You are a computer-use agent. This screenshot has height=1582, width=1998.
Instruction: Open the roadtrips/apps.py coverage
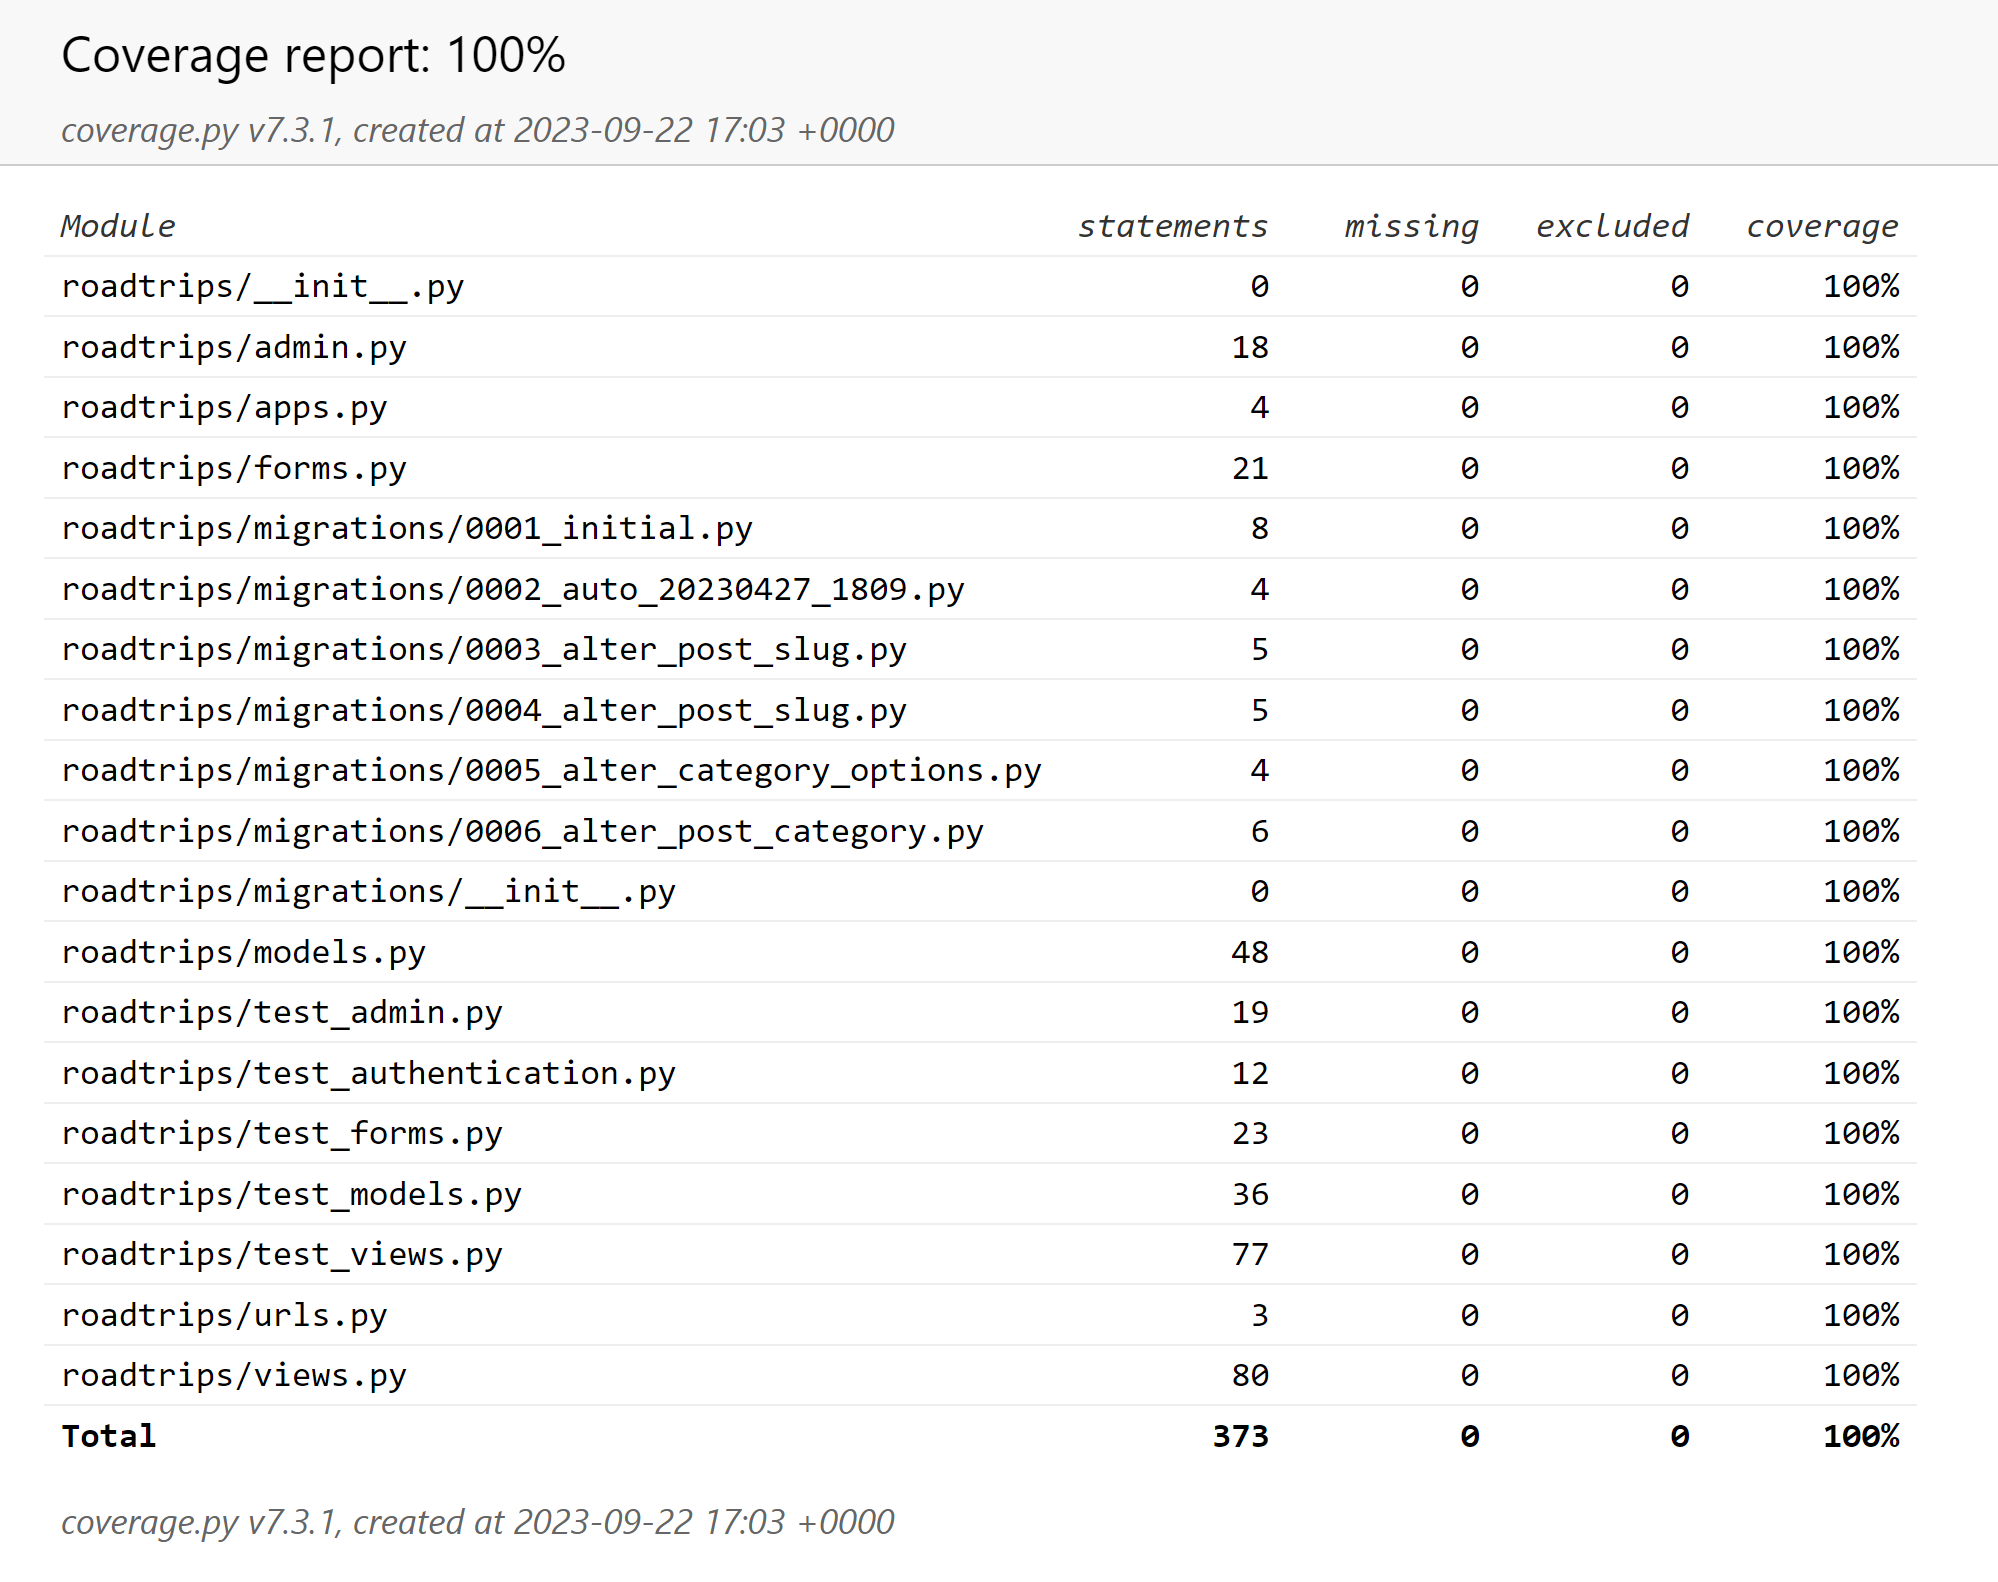(224, 407)
